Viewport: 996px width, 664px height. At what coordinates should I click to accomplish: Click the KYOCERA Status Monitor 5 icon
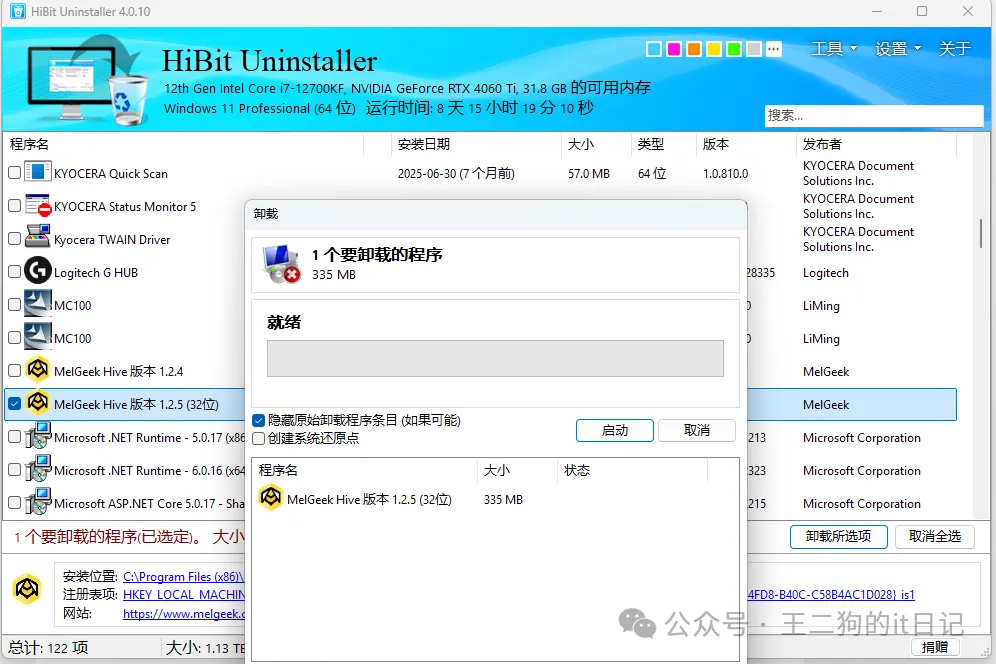point(37,205)
